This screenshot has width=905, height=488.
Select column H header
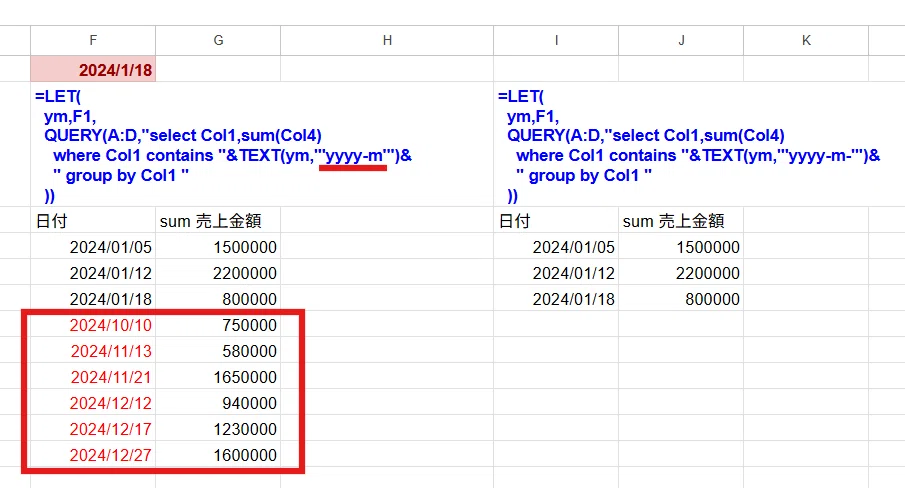387,40
